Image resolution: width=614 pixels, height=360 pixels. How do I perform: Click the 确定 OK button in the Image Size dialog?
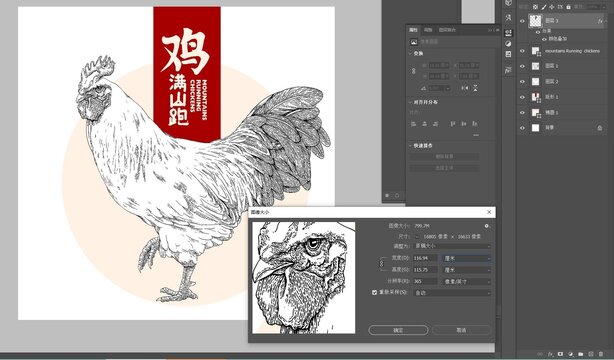click(x=398, y=330)
